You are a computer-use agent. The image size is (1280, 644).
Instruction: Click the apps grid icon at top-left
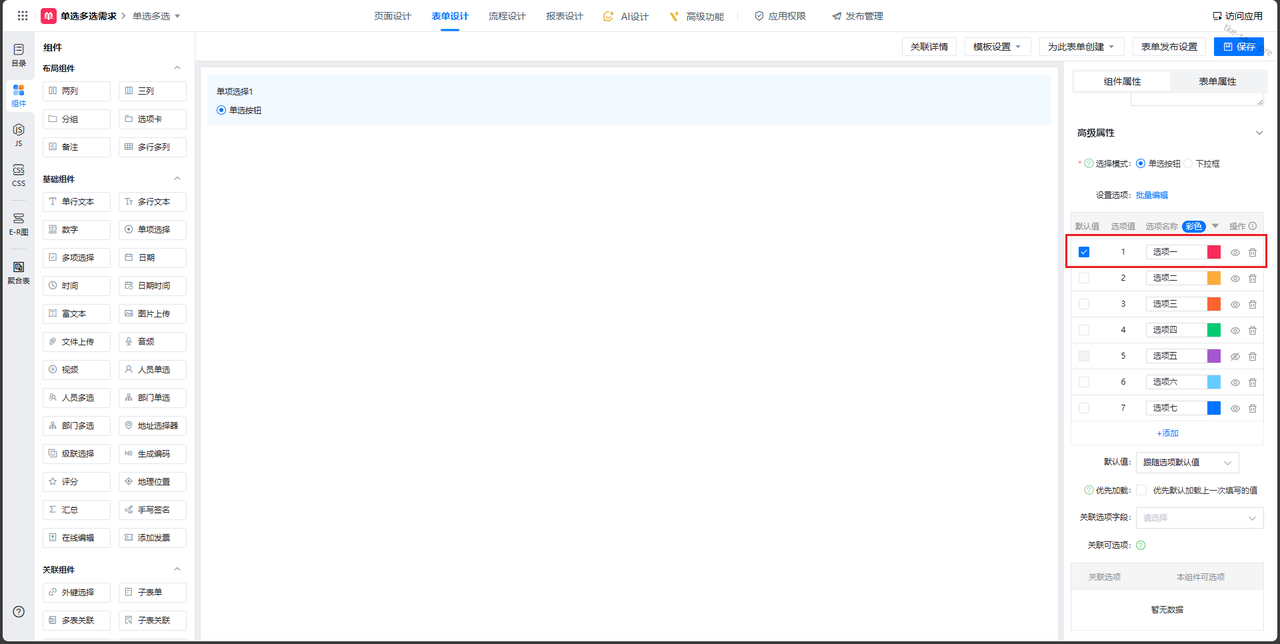pos(22,16)
